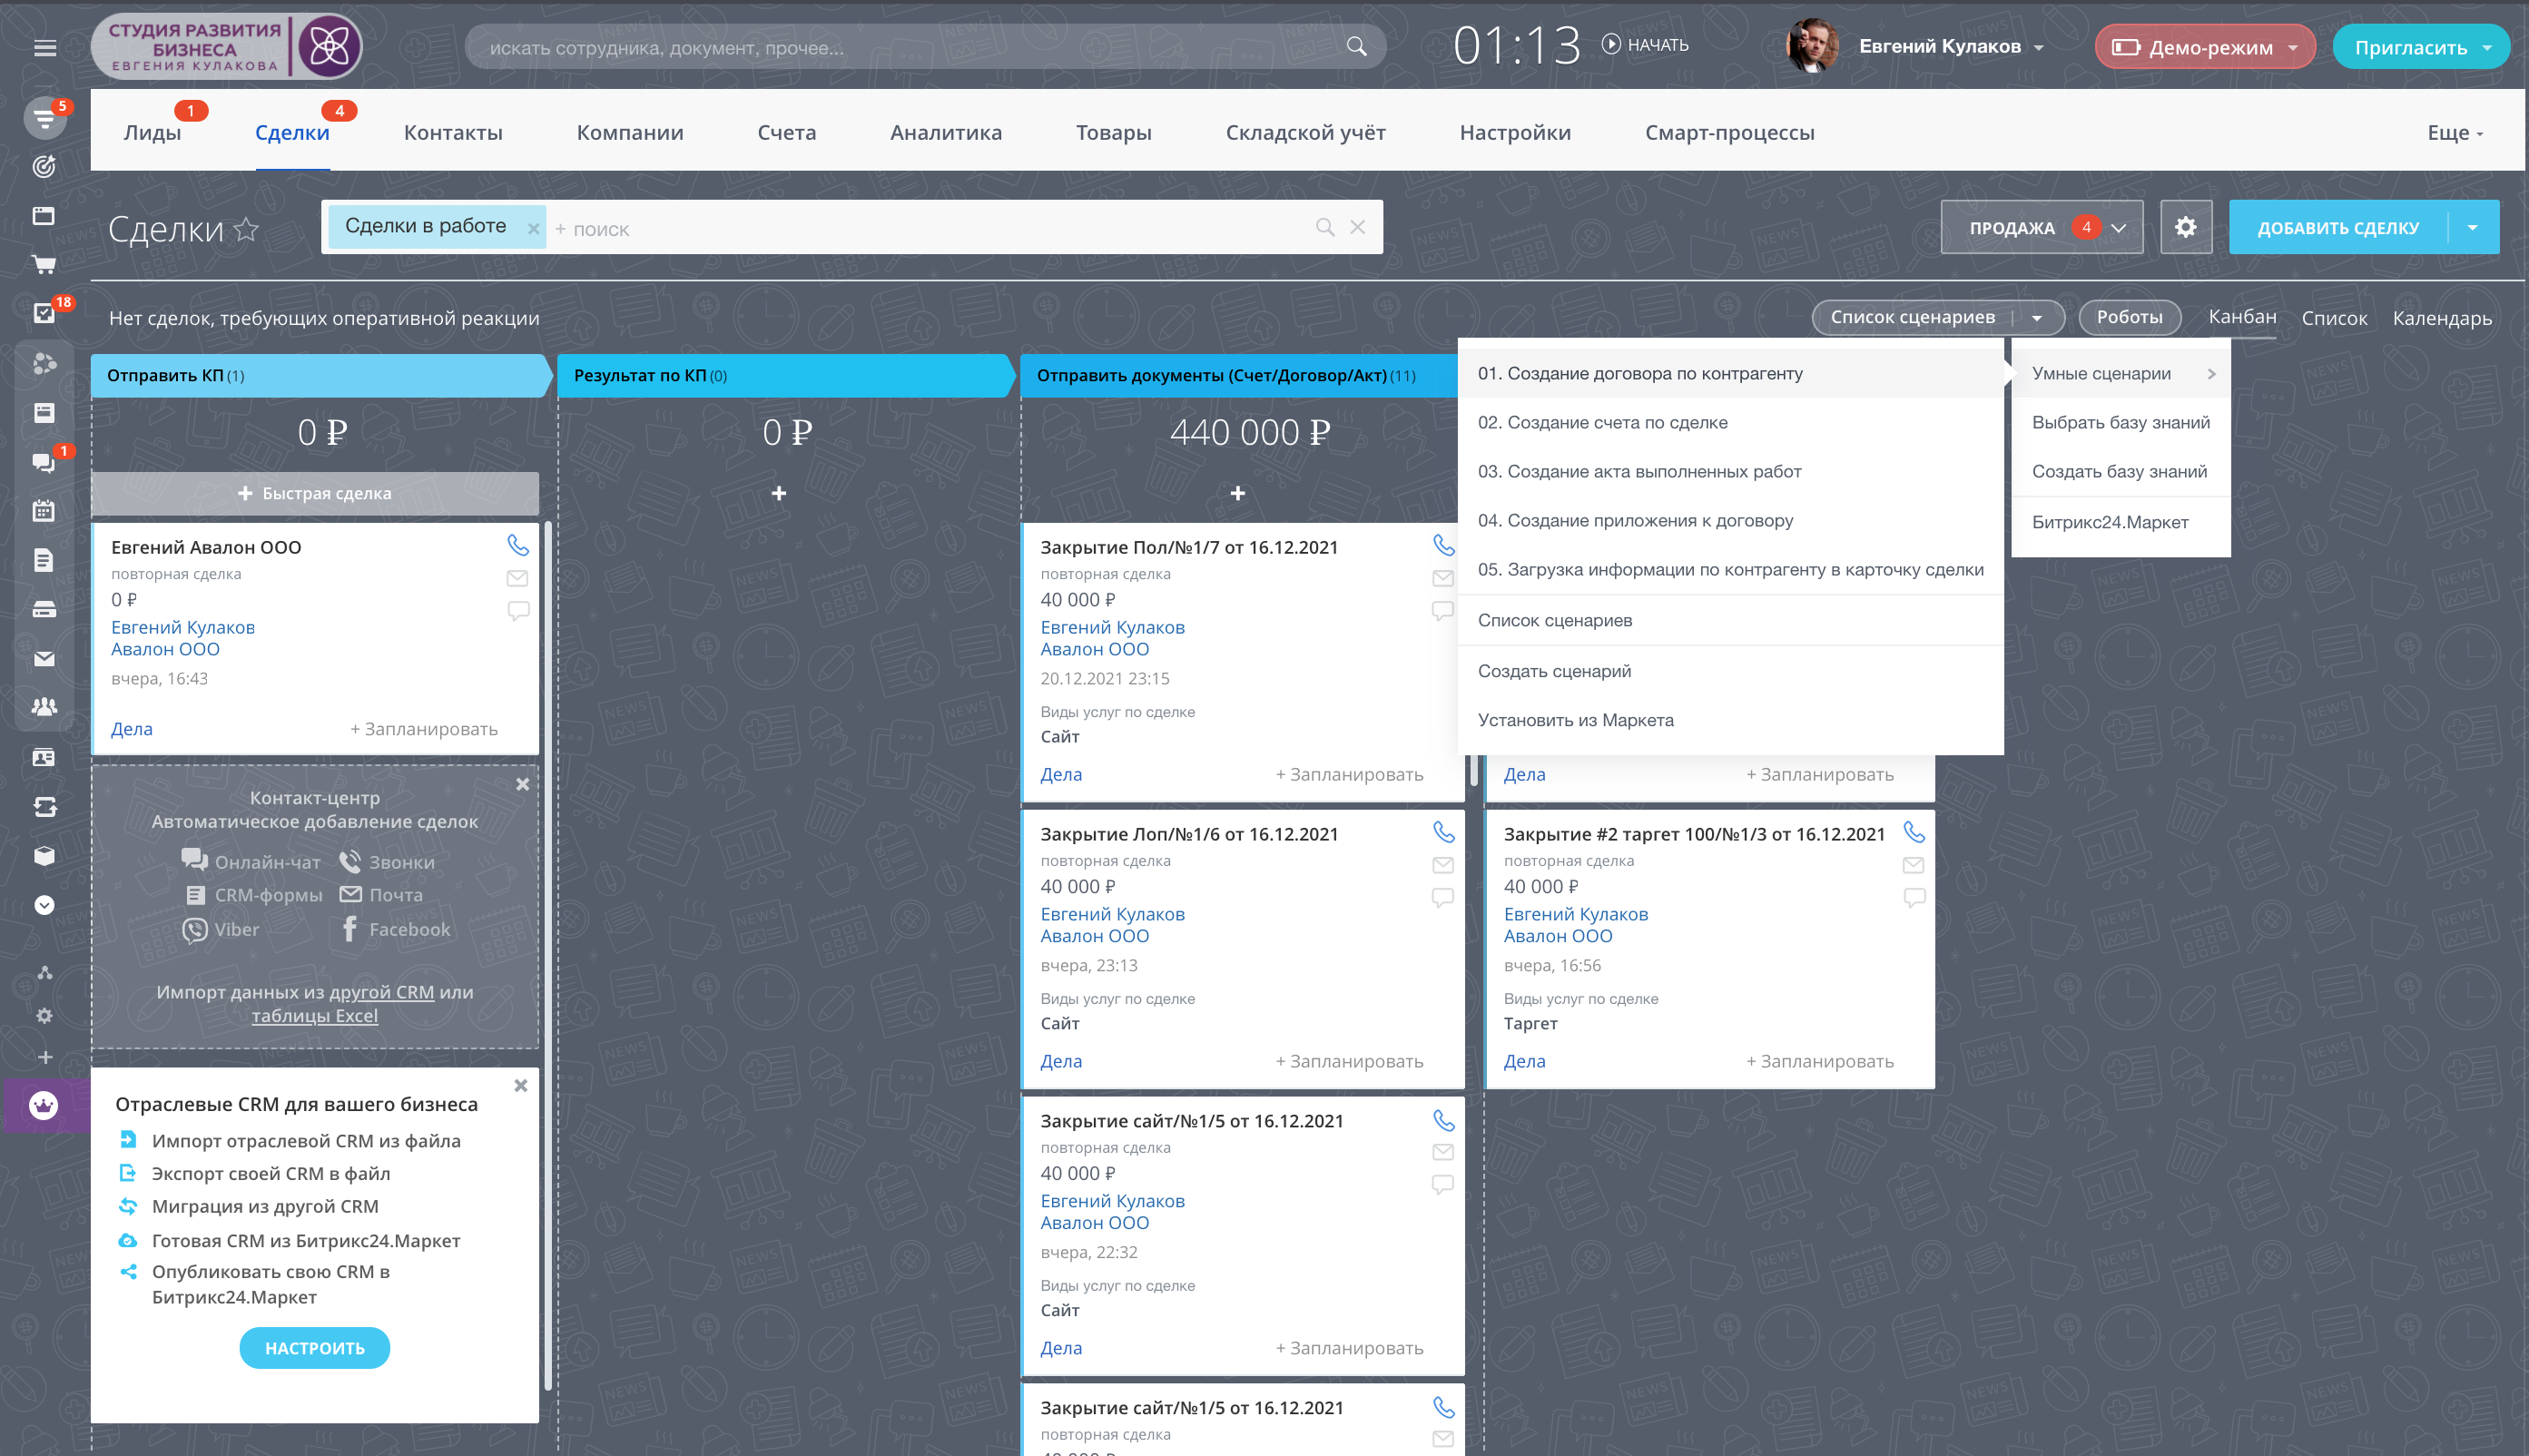The height and width of the screenshot is (1456, 2529).
Task: Click phone icon on Евгений Авалон ООО card
Action: 517,545
